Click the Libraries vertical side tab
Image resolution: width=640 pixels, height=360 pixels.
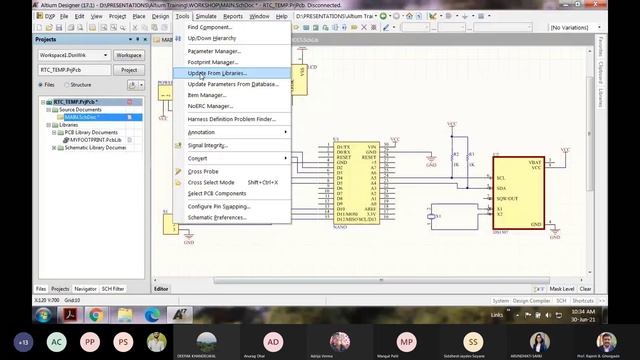click(x=600, y=98)
